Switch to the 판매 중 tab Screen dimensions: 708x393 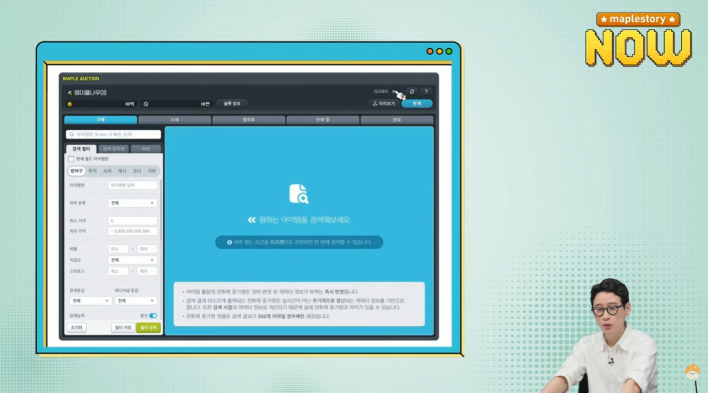[x=323, y=120]
